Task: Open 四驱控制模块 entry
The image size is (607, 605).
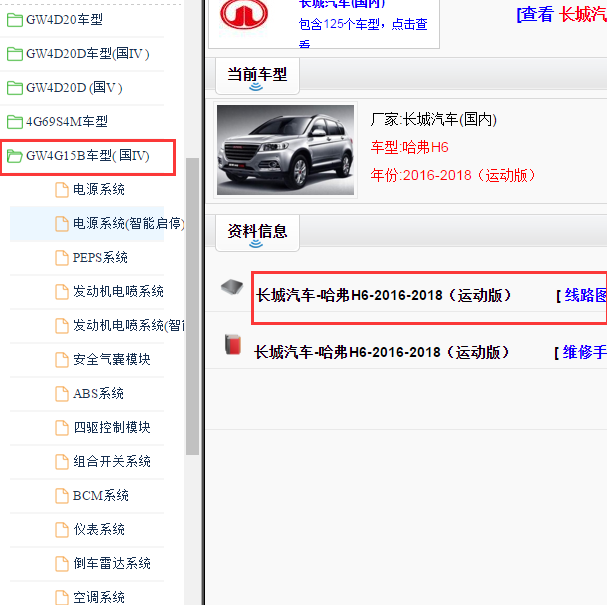Action: click(112, 428)
